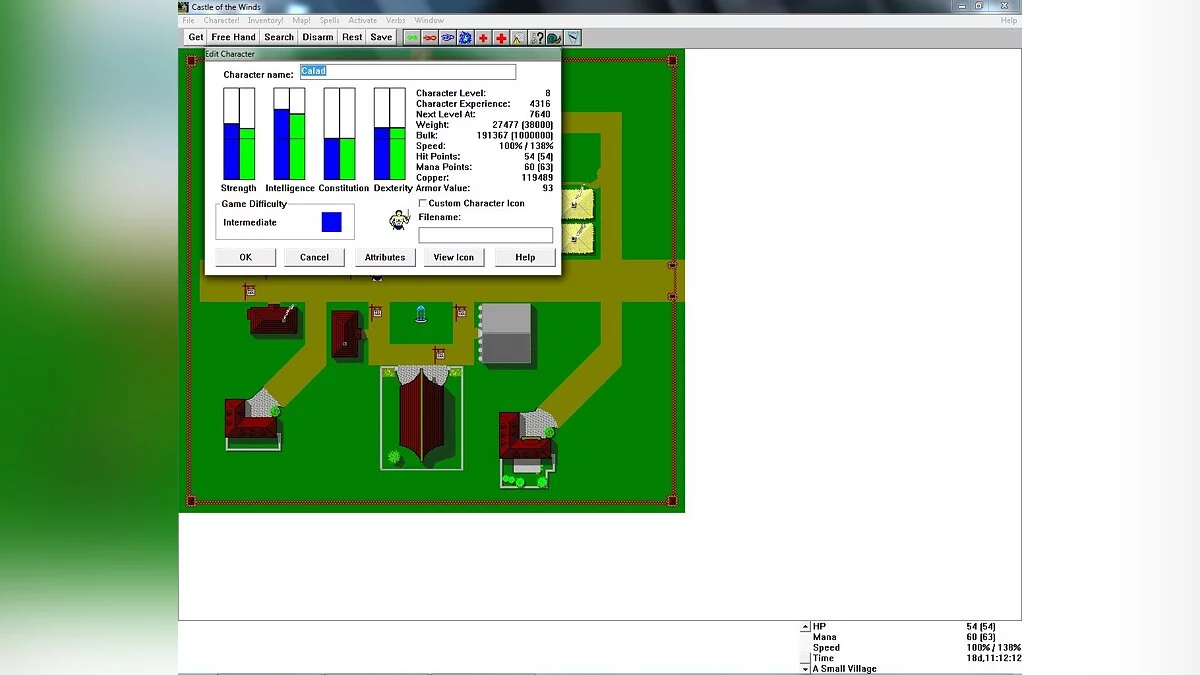Click the warrior character icon in dialog
Screen dimensions: 1200x675
pos(400,219)
